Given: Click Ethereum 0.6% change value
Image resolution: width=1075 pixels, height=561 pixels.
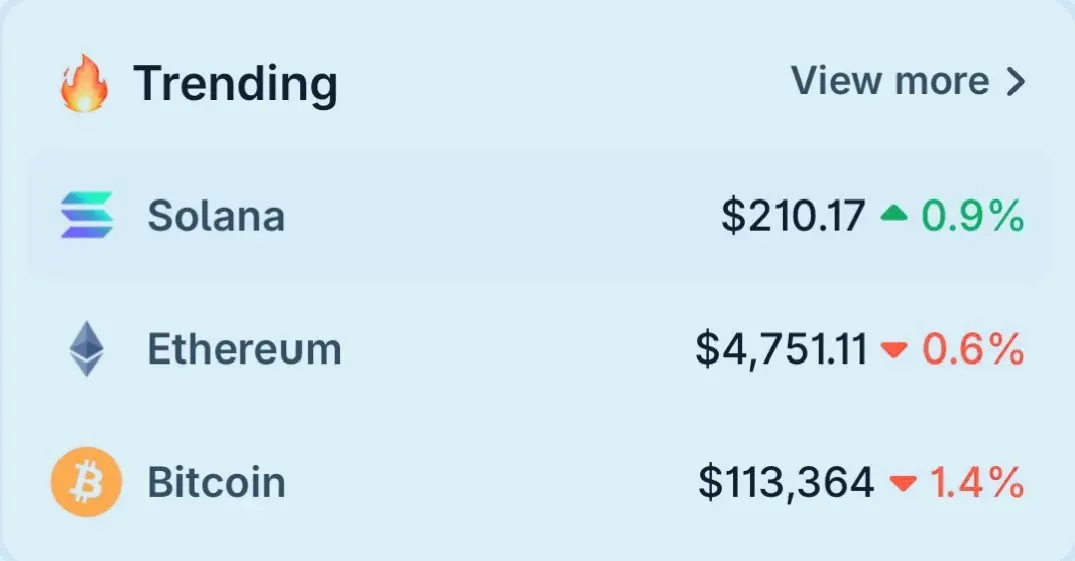Looking at the screenshot, I should tap(973, 349).
